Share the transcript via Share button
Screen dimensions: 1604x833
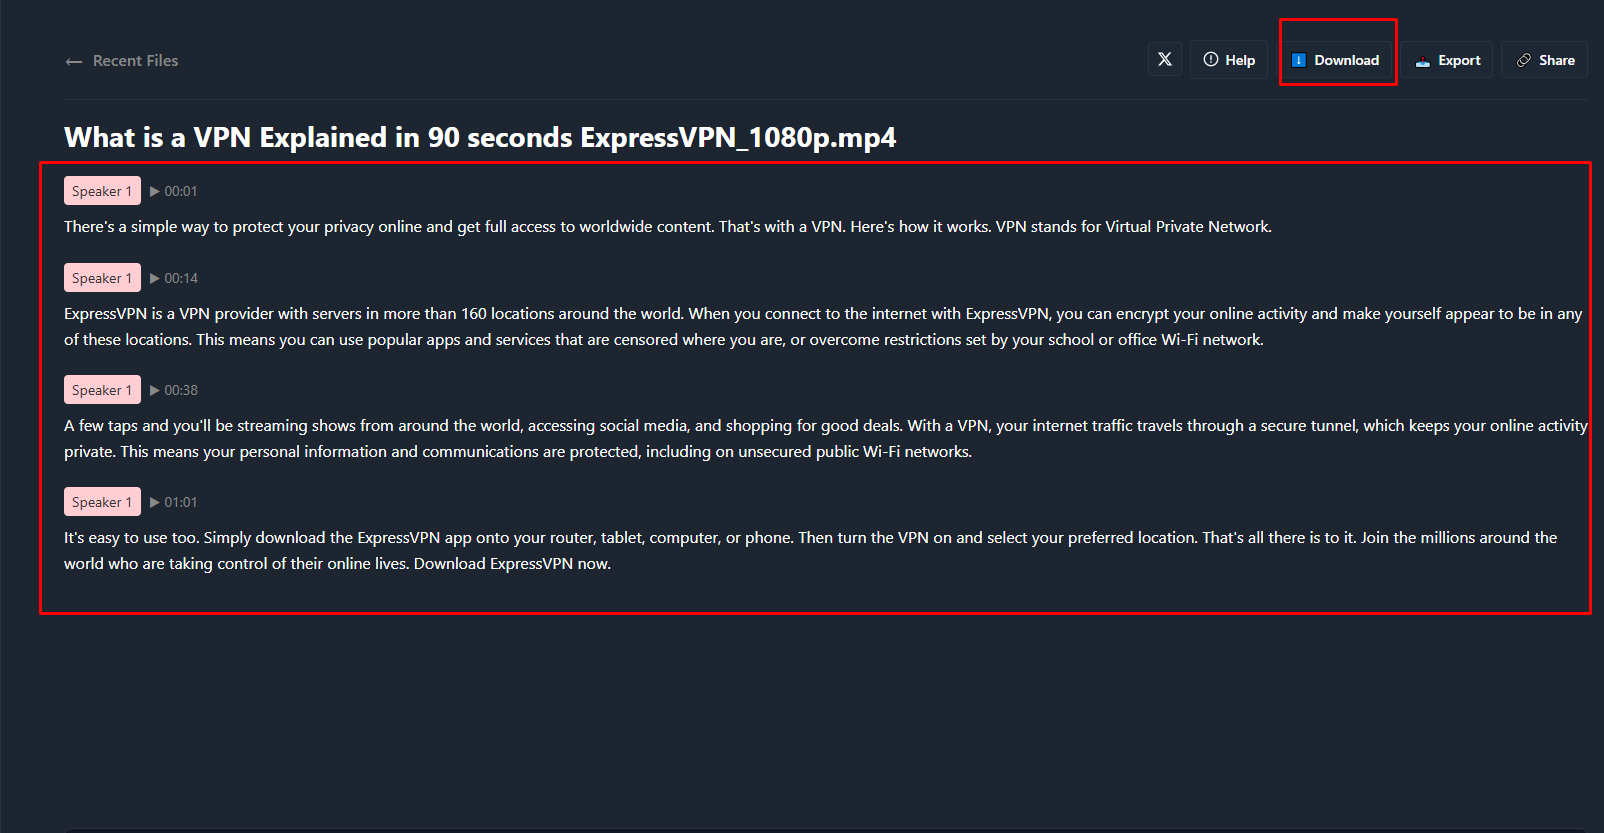point(1545,60)
